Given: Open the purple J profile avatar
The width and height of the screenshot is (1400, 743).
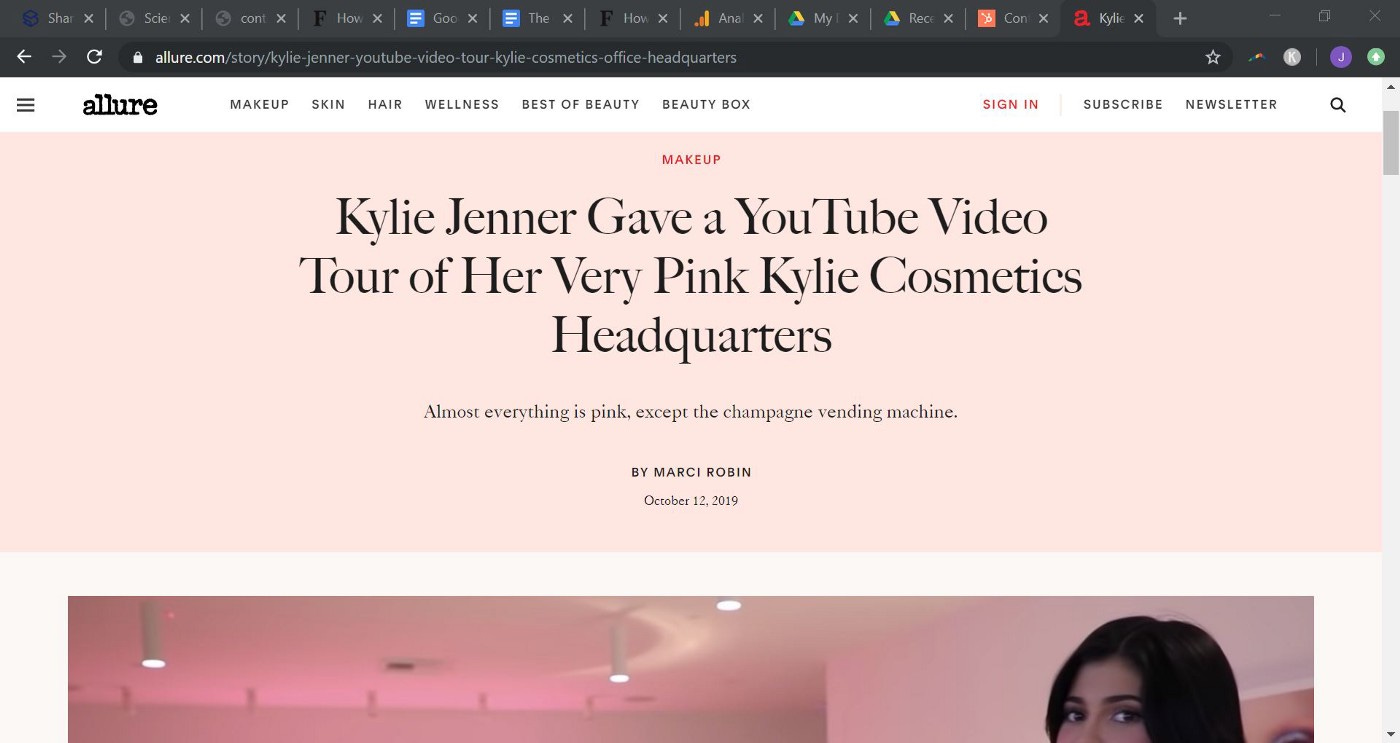Looking at the screenshot, I should pyautogui.click(x=1340, y=57).
